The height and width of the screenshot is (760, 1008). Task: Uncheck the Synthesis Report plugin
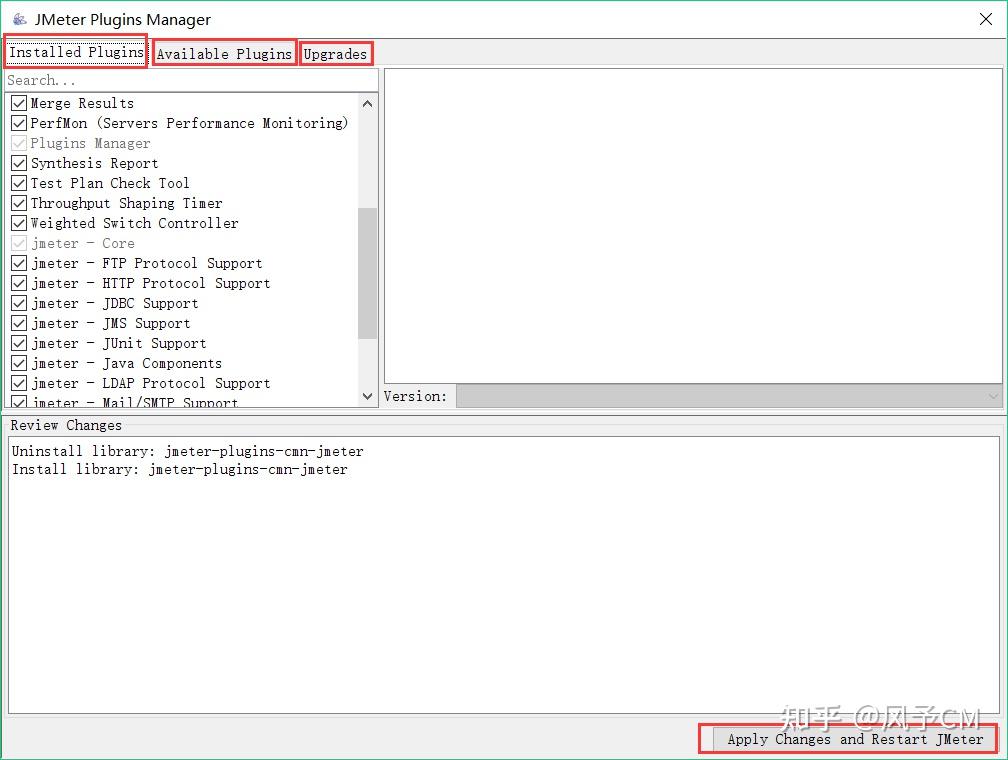point(18,162)
